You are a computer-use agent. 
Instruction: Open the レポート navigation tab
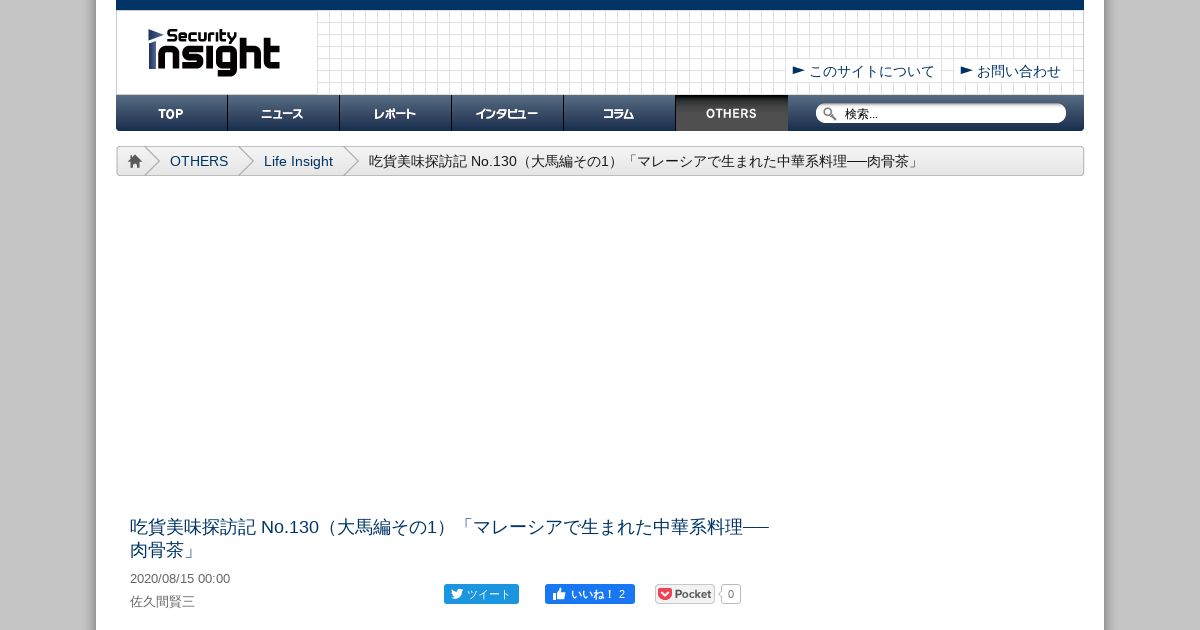[x=396, y=113]
